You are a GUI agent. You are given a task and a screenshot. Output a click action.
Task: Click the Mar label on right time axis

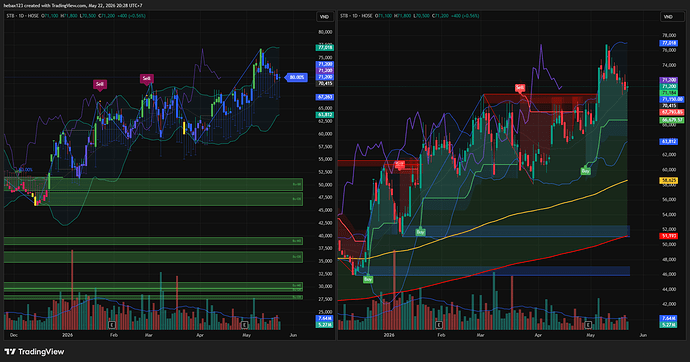tap(481, 335)
